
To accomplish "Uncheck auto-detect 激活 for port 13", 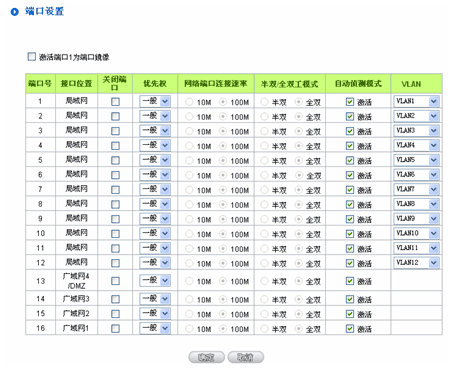I will coord(349,281).
